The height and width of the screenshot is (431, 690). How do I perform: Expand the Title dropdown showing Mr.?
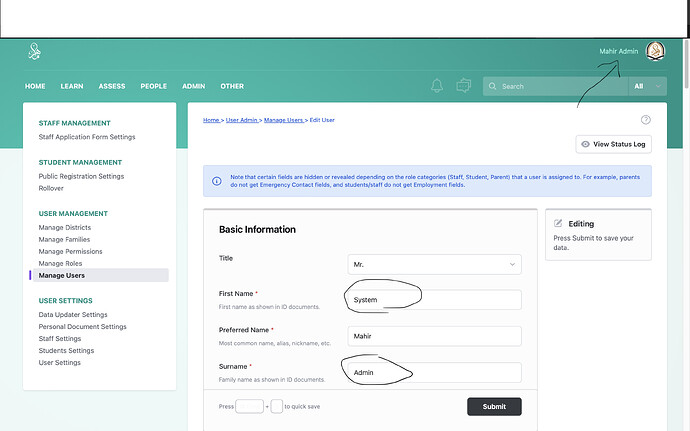pos(435,264)
